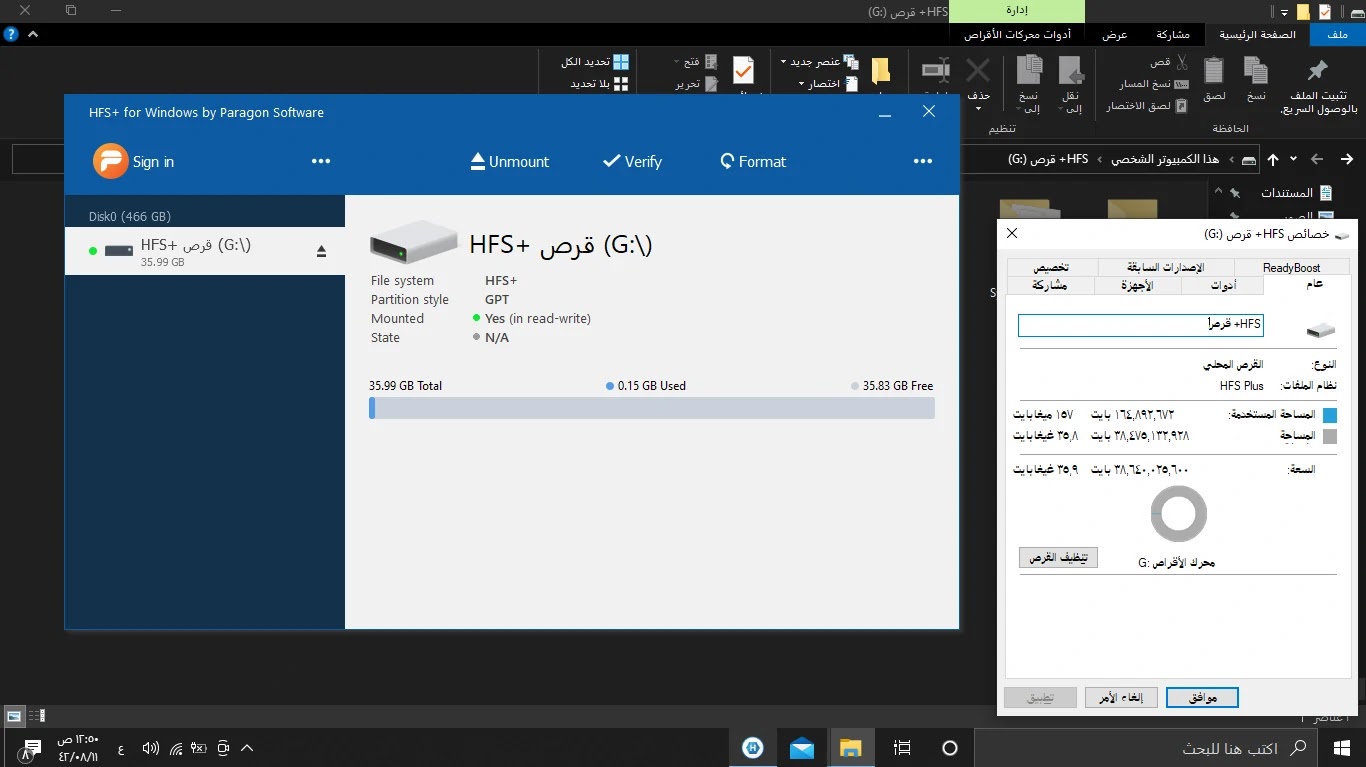
Task: Click Paste shortcut لصق الاختصار in ribbon
Action: point(1147,105)
